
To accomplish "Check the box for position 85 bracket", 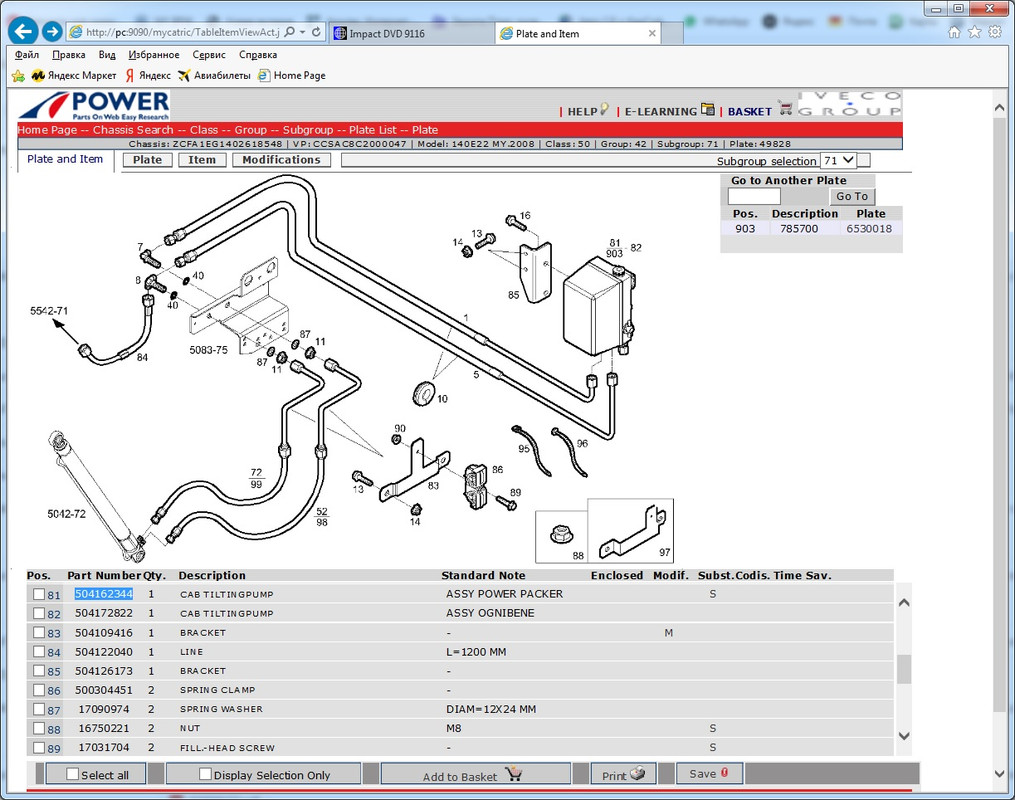I will (39, 671).
